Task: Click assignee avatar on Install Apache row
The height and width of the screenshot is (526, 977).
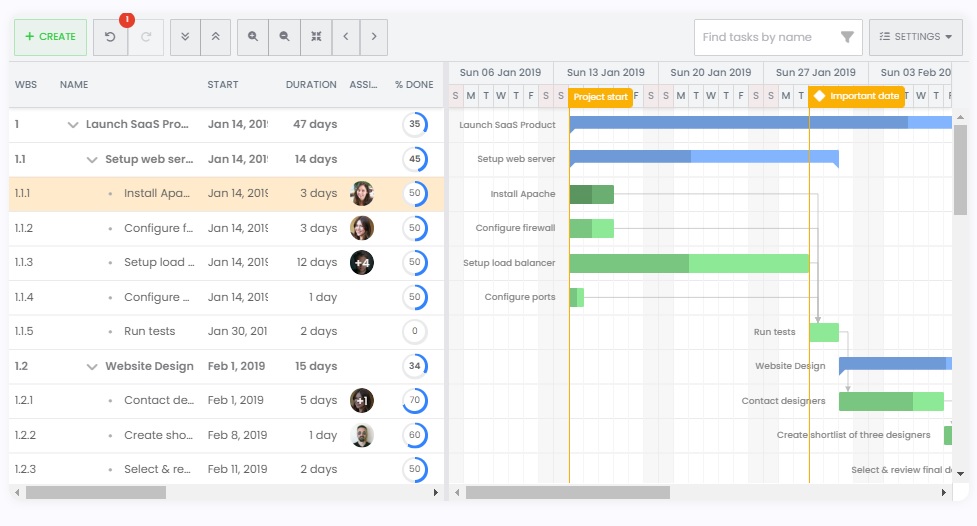Action: pyautogui.click(x=362, y=194)
